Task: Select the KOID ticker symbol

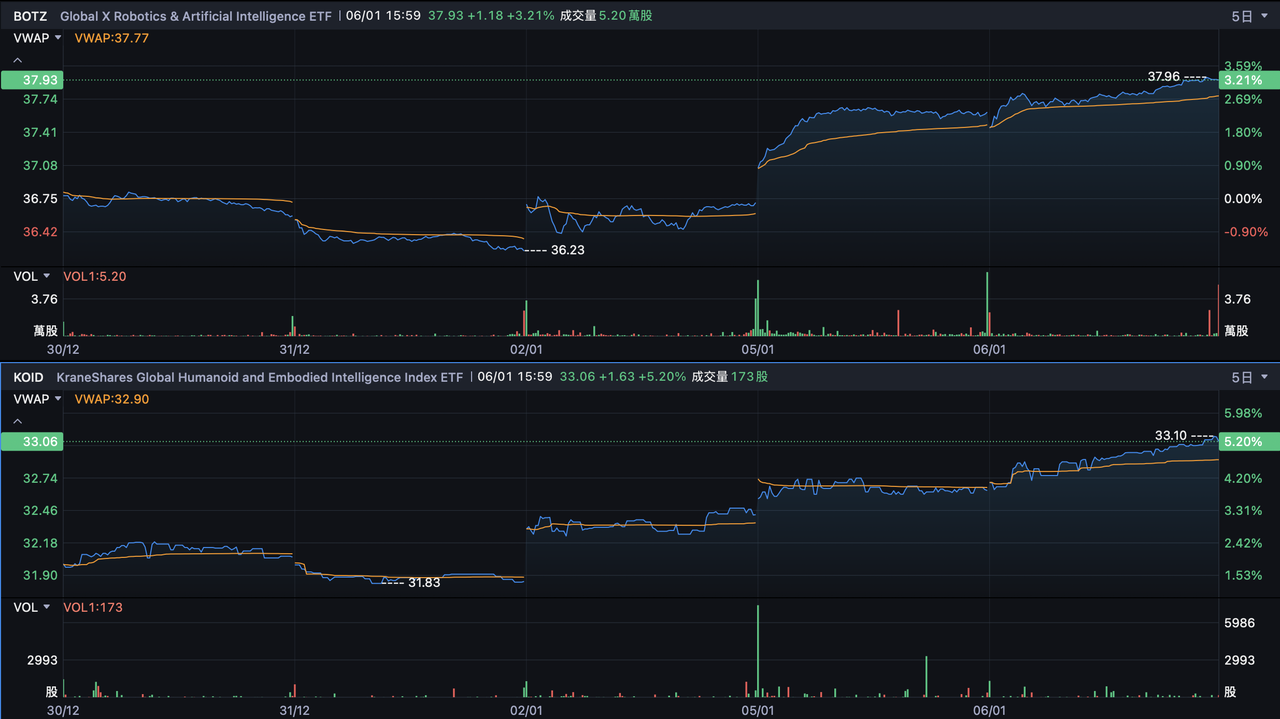Action: coord(29,377)
